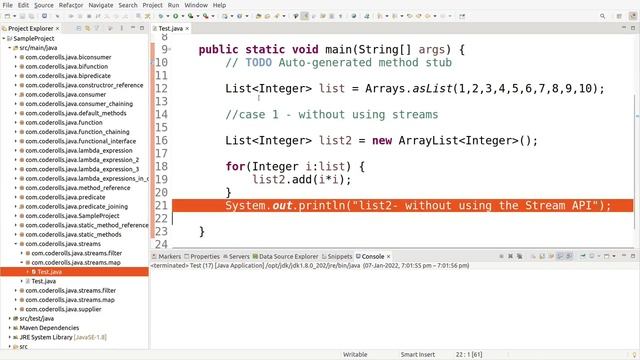Click the New file toolbar icon

(7, 16)
